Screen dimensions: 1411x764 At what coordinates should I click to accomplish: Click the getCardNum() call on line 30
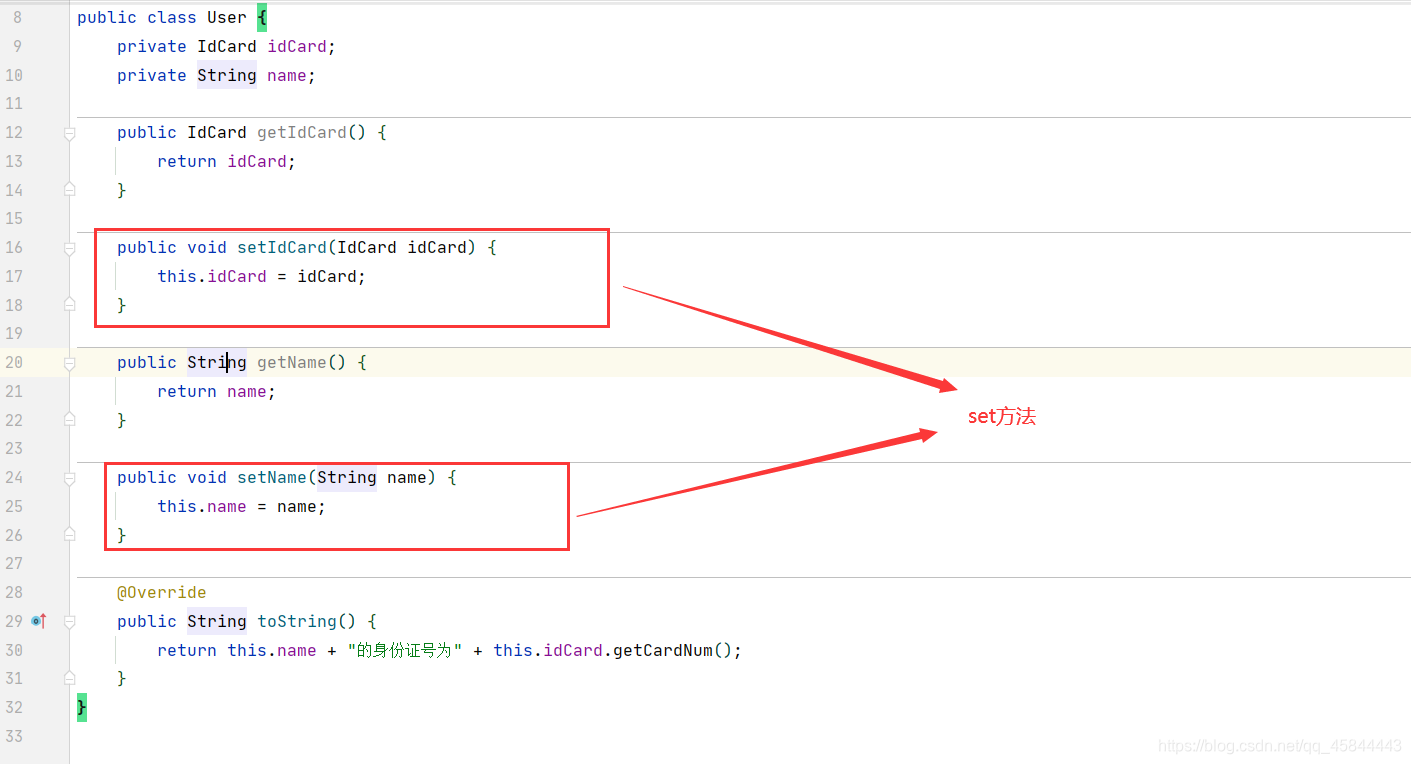[x=672, y=650]
